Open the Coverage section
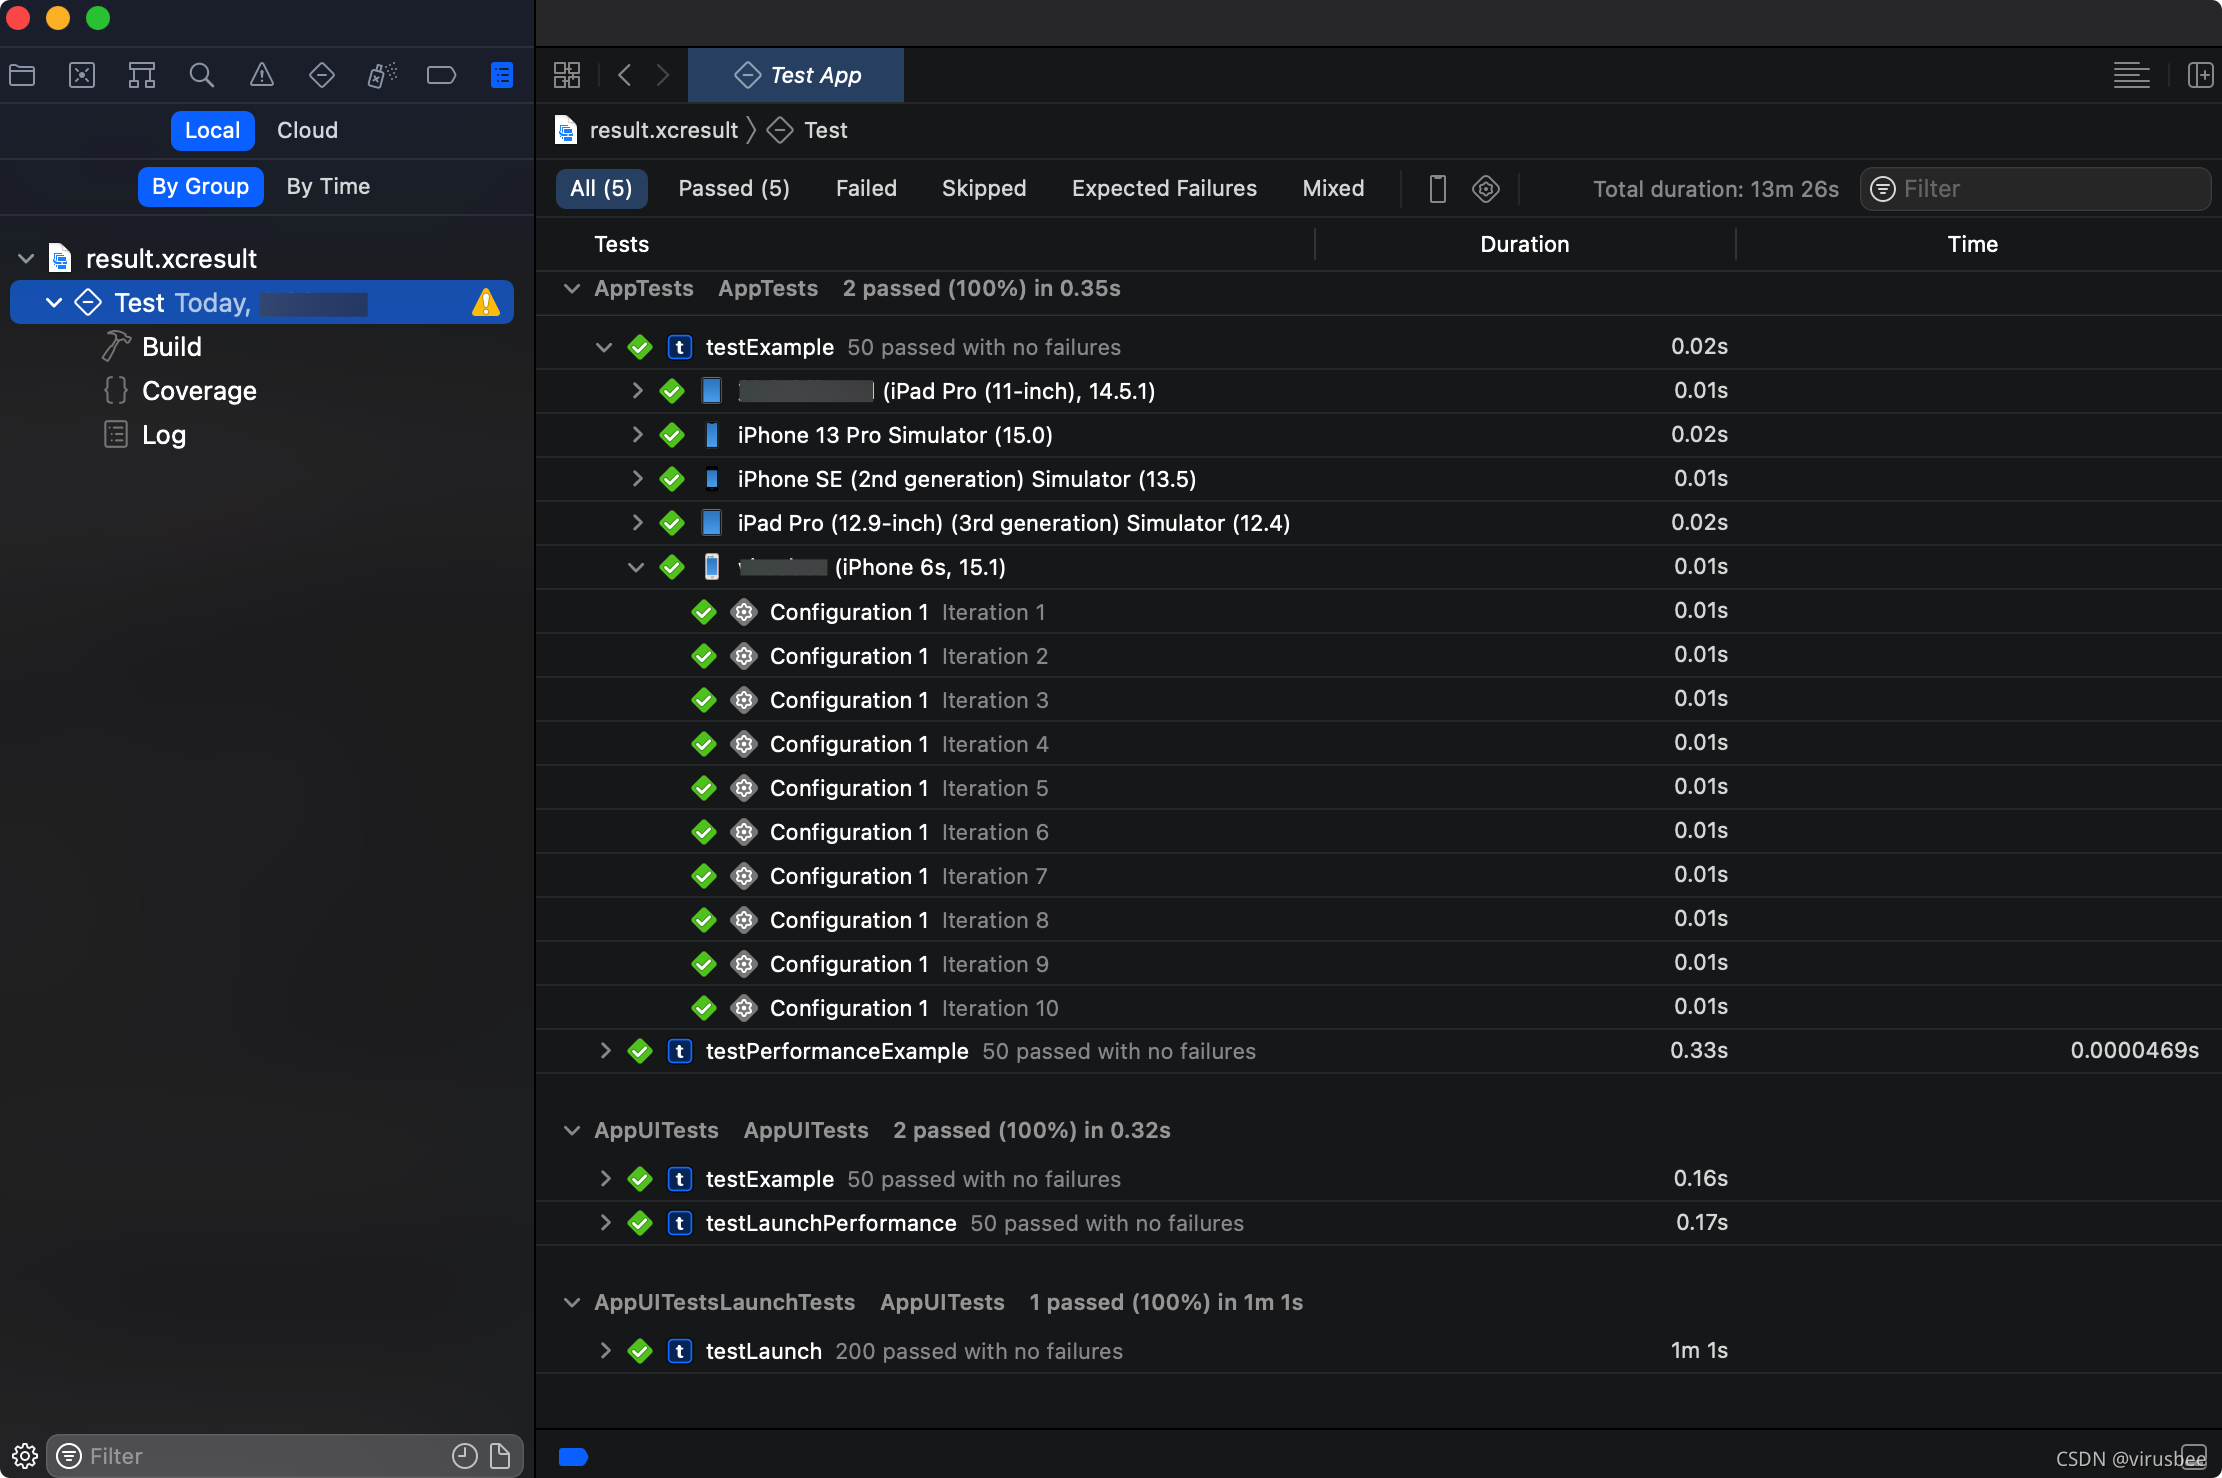2222x1478 pixels. pos(198,391)
